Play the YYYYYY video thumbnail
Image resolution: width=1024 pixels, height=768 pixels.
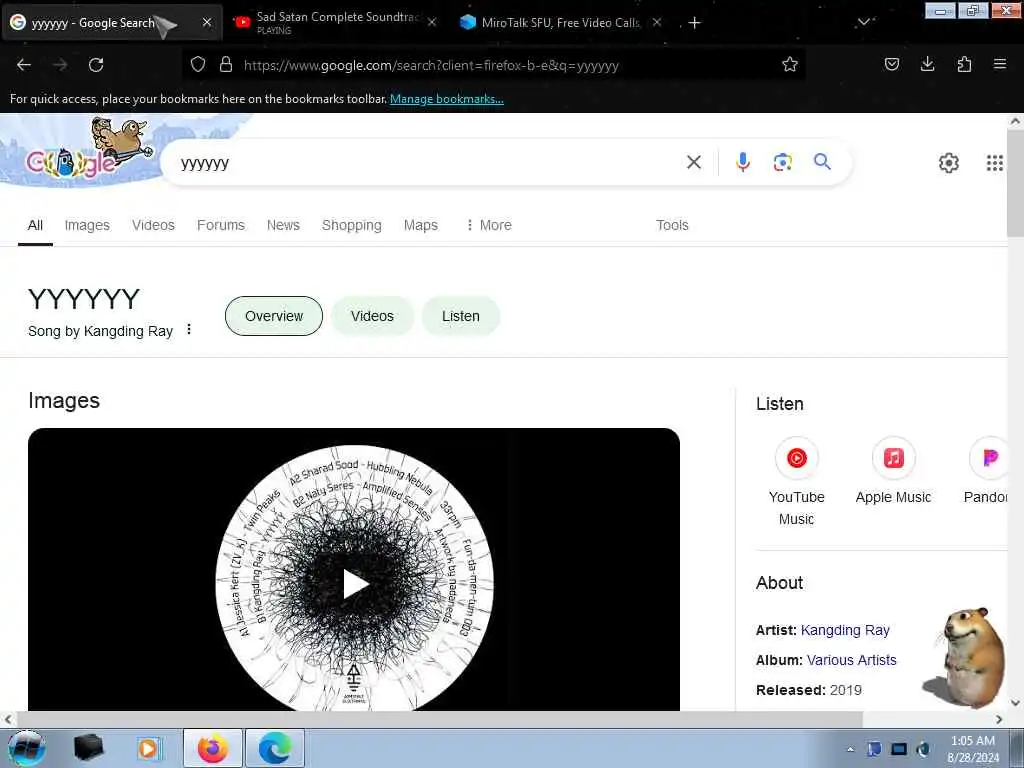click(x=354, y=569)
